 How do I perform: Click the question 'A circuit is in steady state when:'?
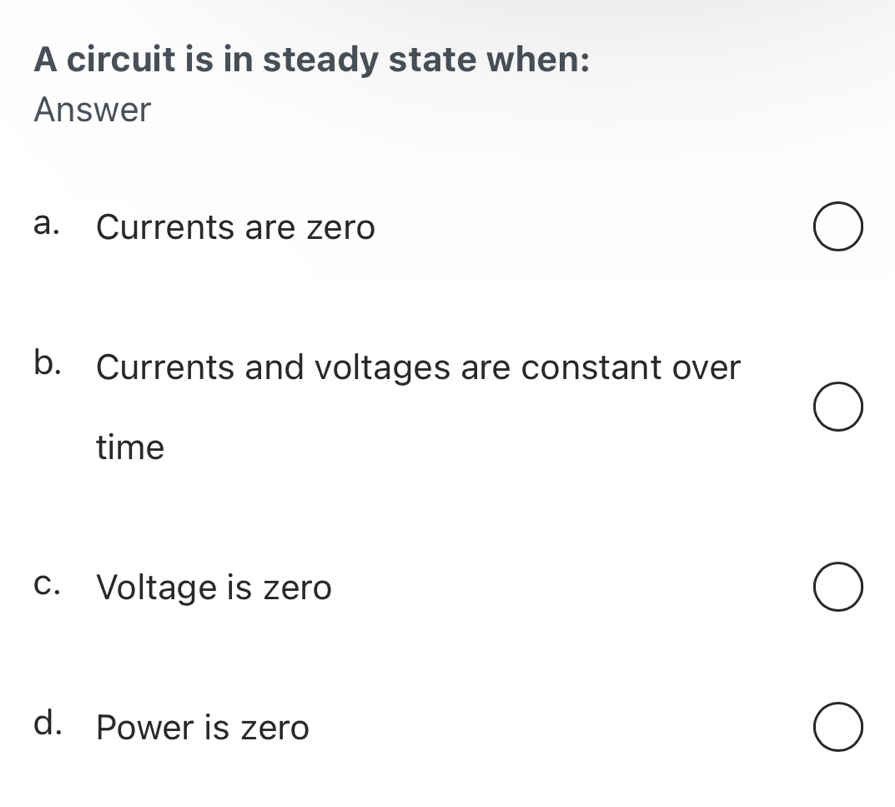[312, 59]
